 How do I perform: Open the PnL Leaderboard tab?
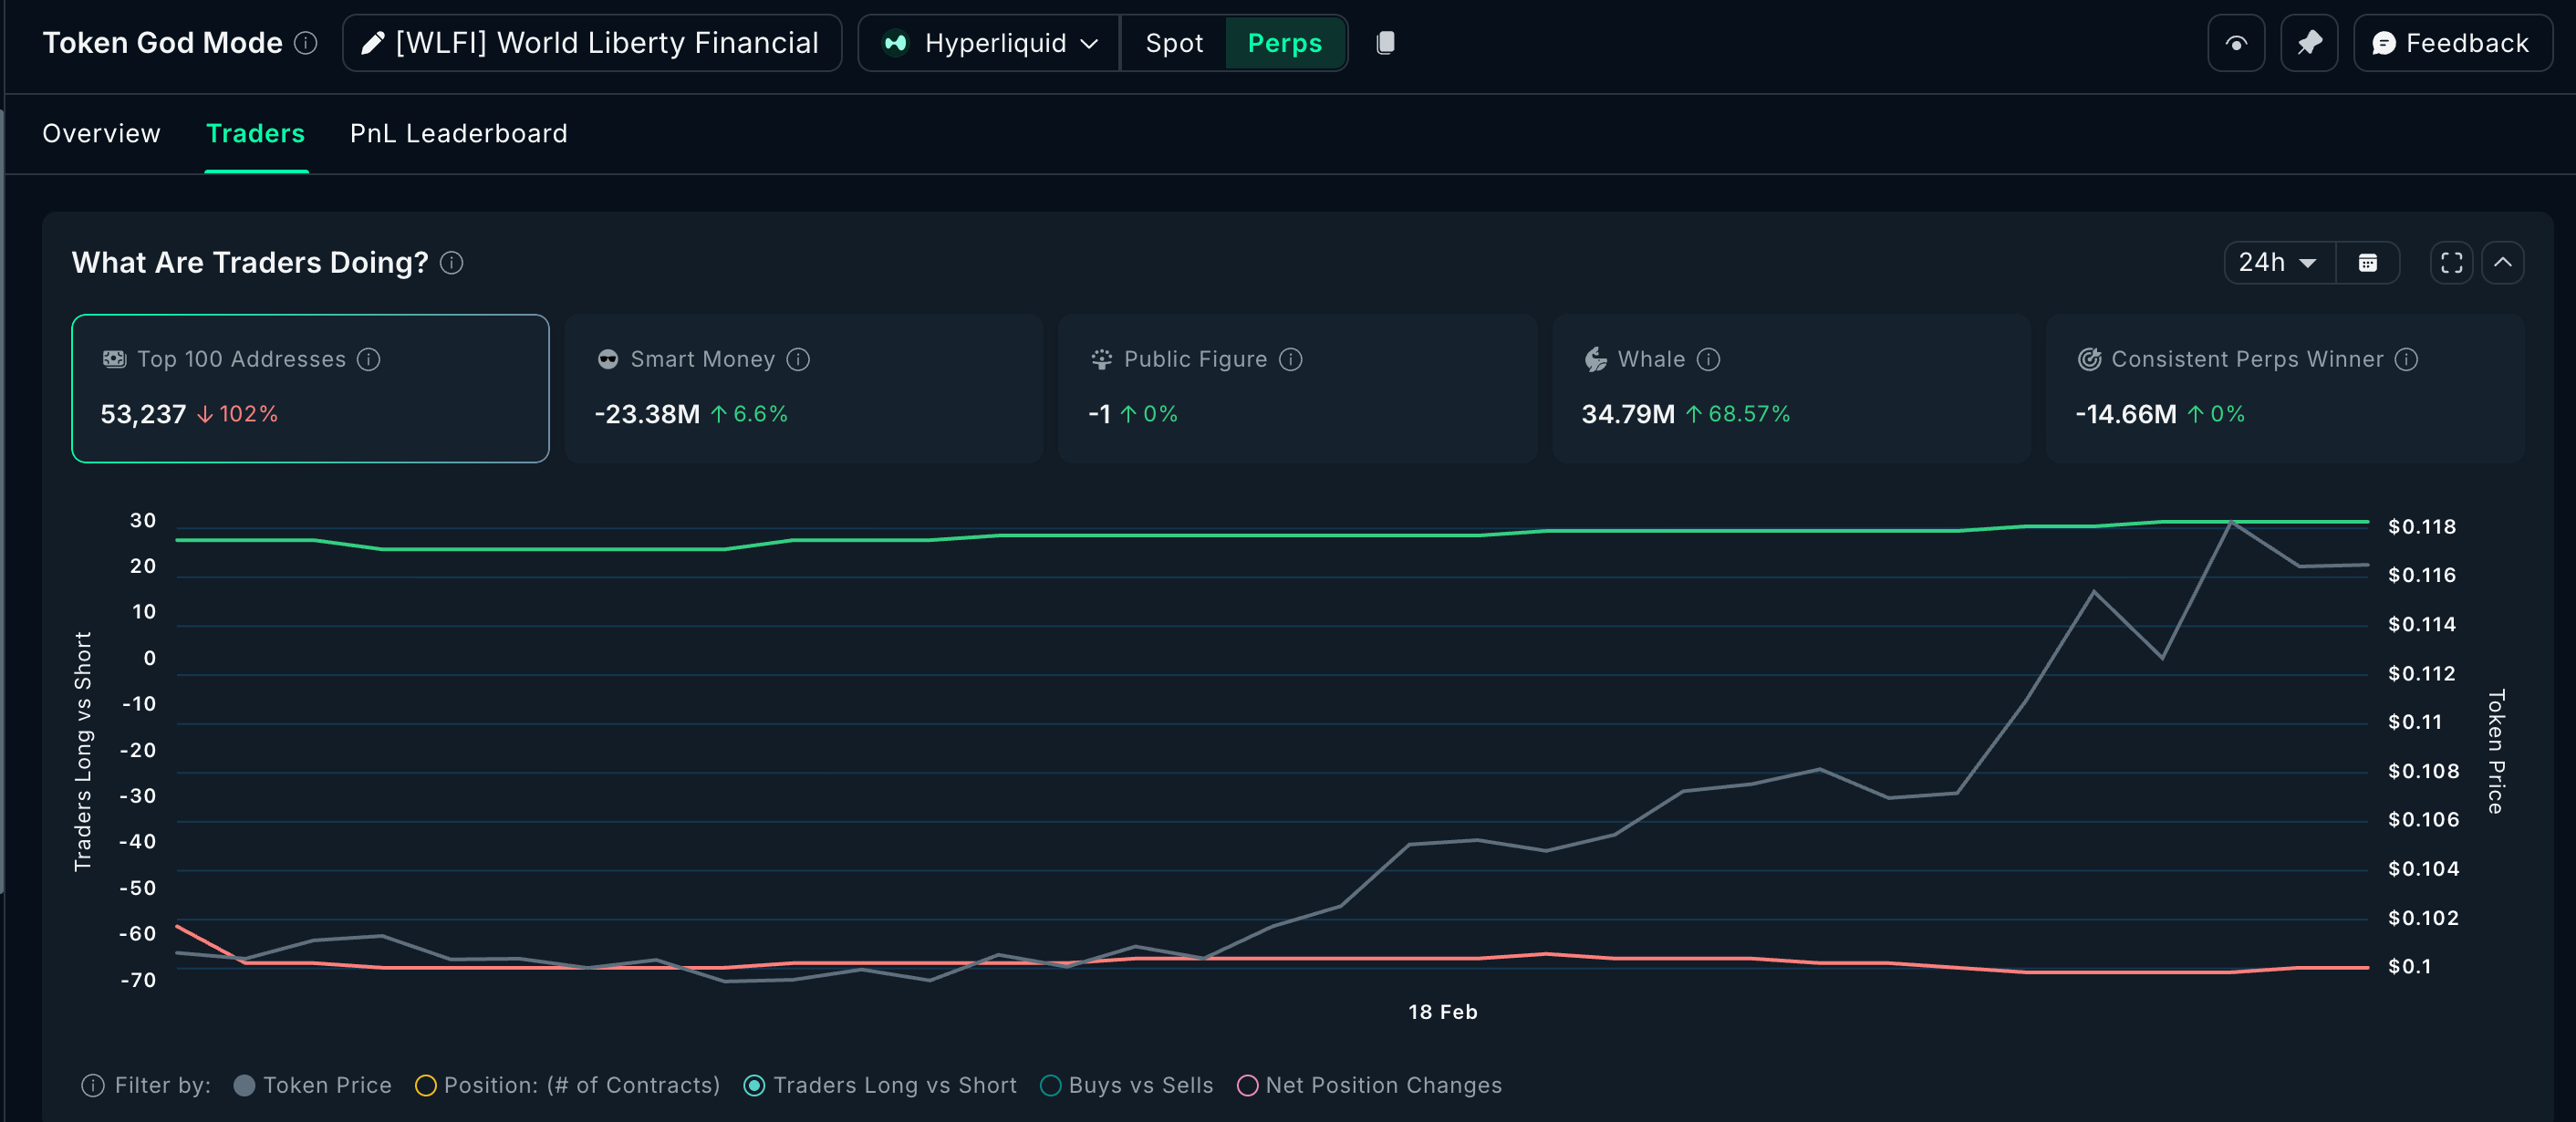[458, 133]
